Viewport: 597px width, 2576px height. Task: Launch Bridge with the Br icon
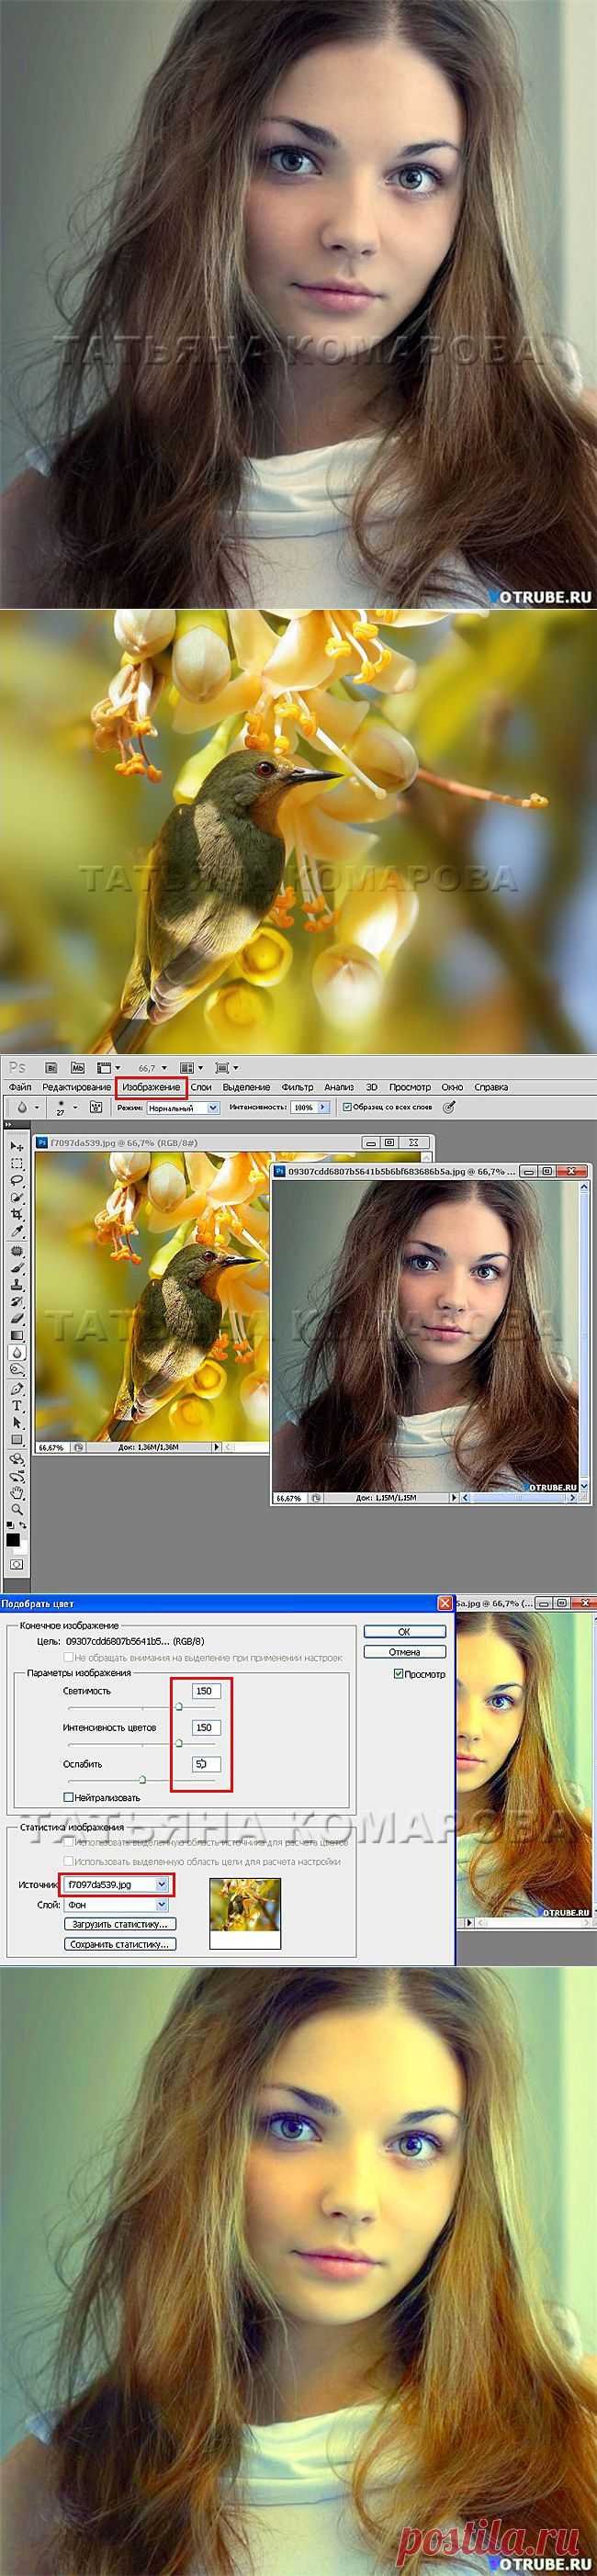(x=52, y=1067)
